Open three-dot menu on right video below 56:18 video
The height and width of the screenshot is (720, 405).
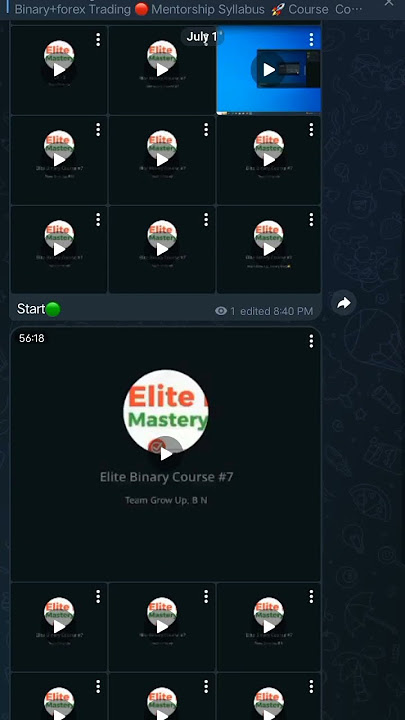[311, 596]
